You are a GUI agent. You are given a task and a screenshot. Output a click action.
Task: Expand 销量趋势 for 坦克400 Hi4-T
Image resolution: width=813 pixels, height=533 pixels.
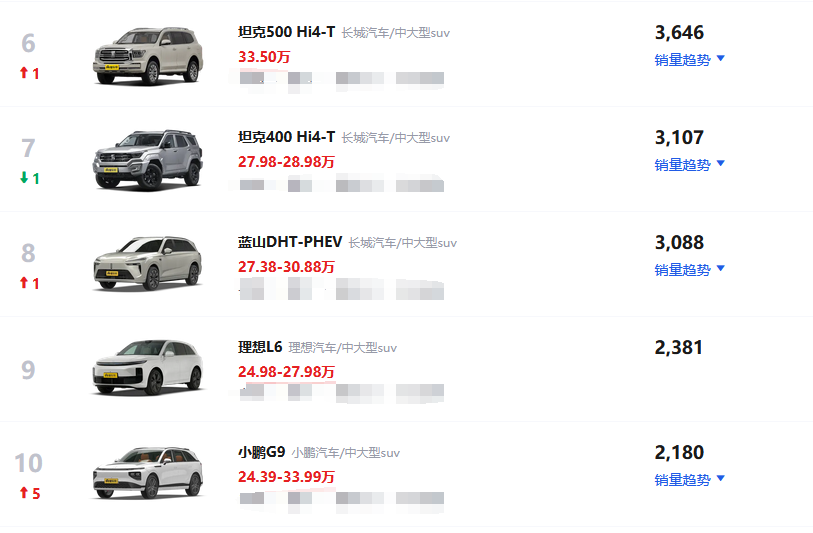pos(689,165)
